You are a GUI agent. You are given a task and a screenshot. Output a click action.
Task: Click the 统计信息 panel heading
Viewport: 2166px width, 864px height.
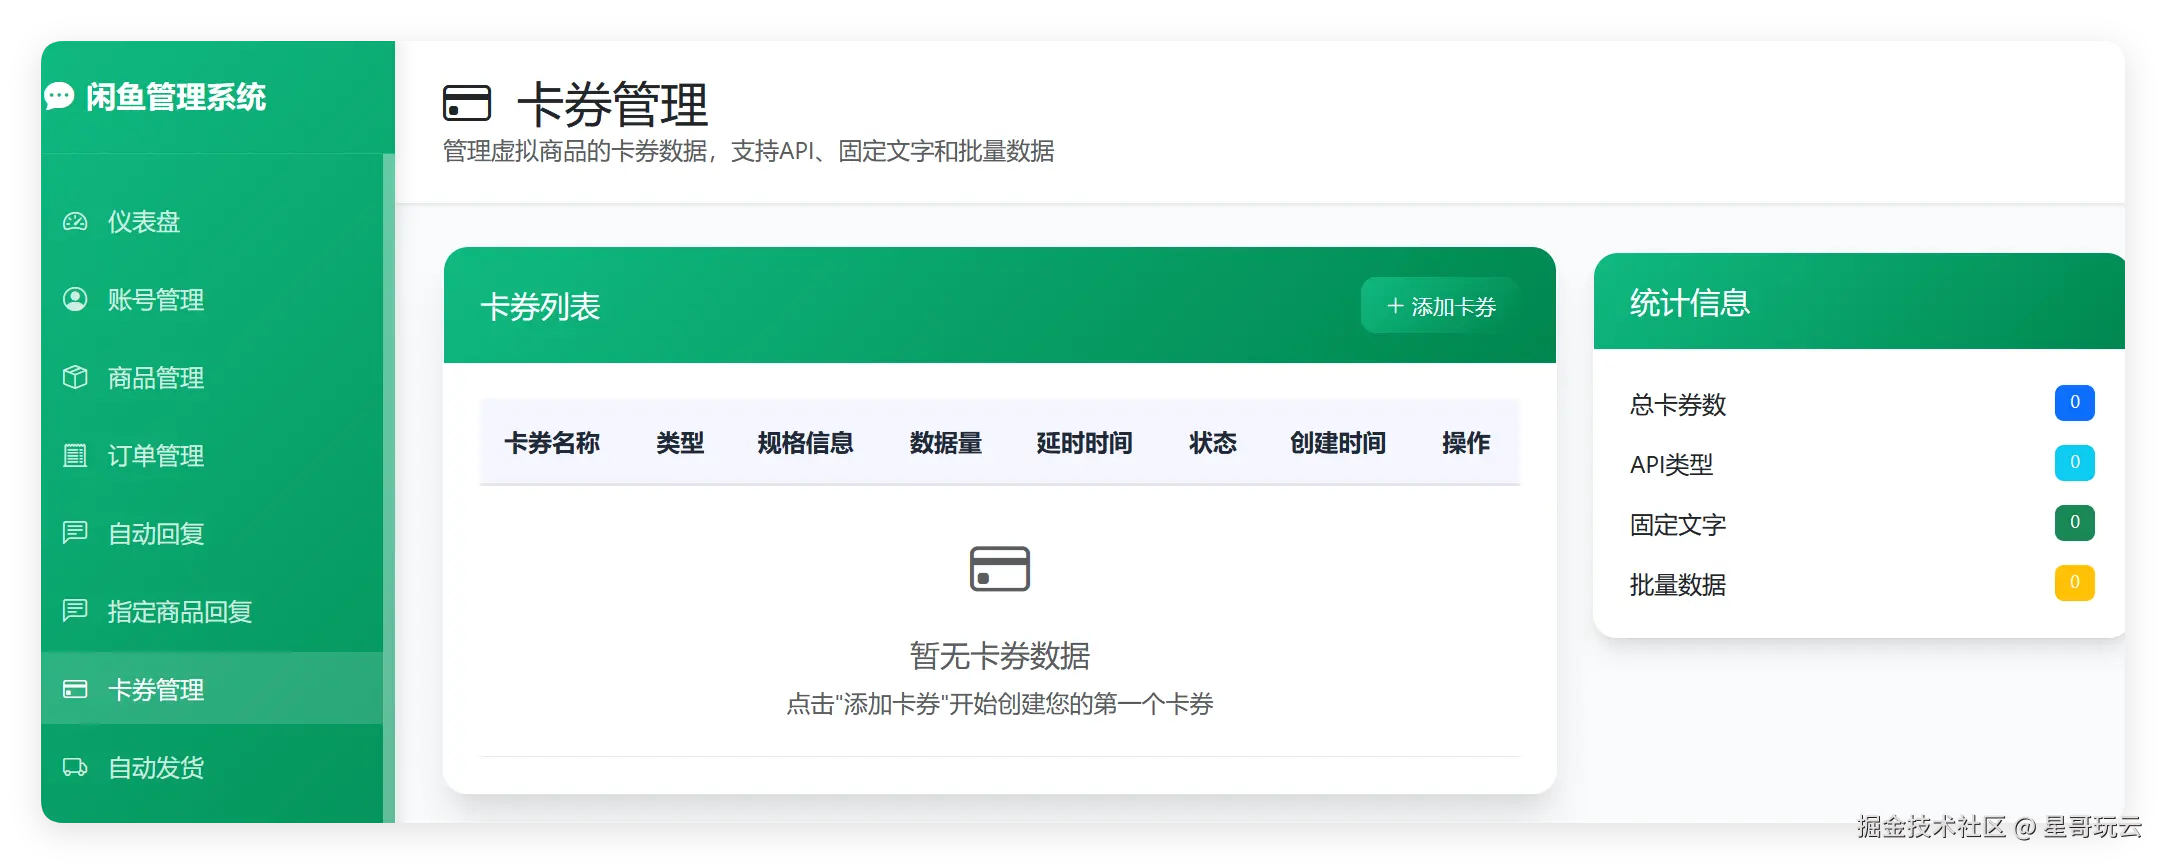(1690, 303)
